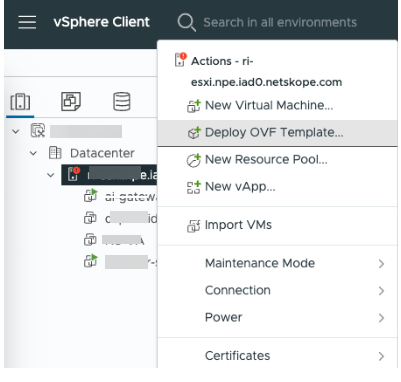Expand the Maintenance Mode arrow
This screenshot has width=401, height=382.
tap(381, 264)
